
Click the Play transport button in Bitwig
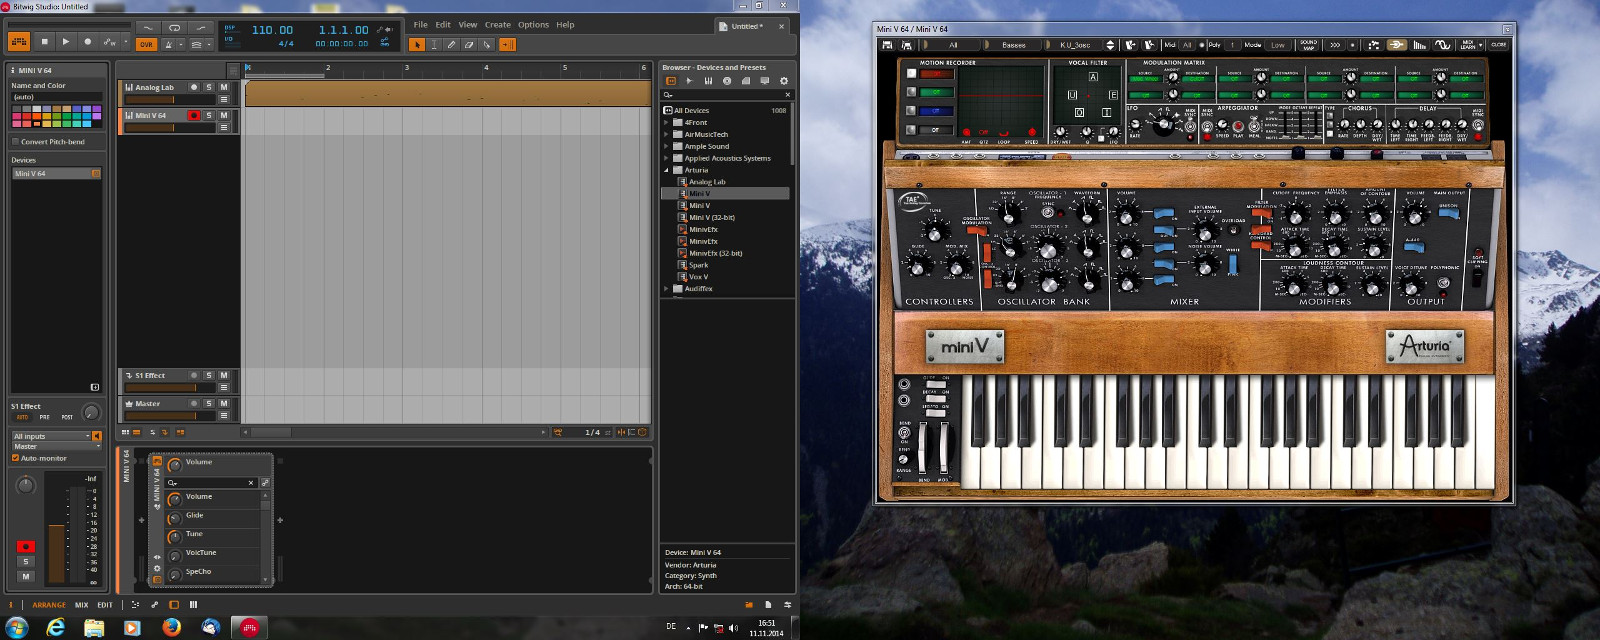click(66, 42)
